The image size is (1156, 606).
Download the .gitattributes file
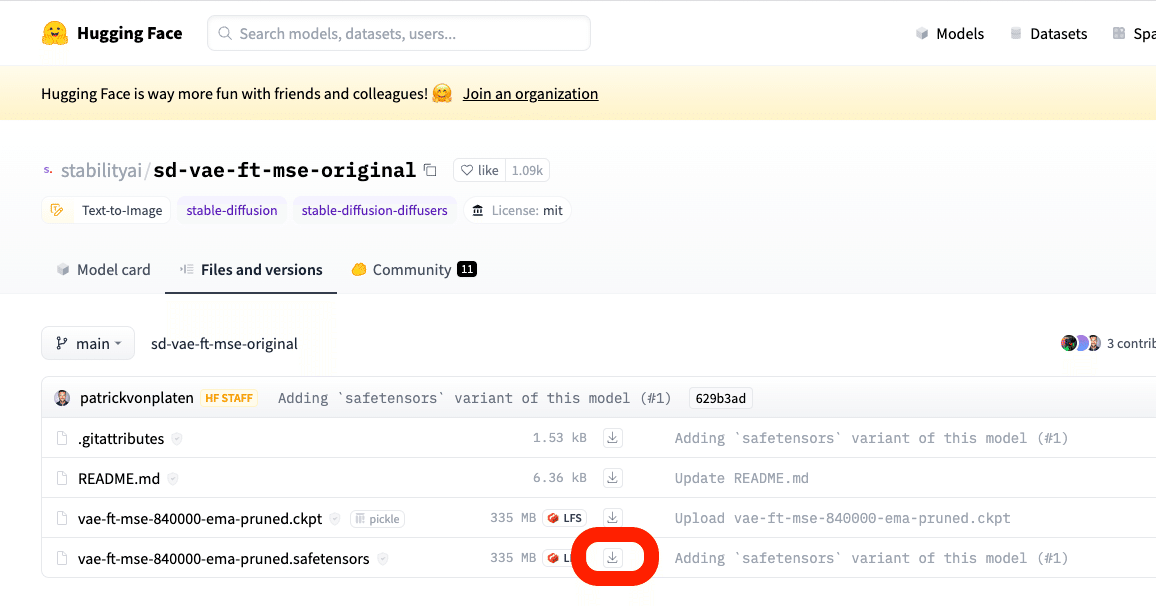pyautogui.click(x=613, y=438)
